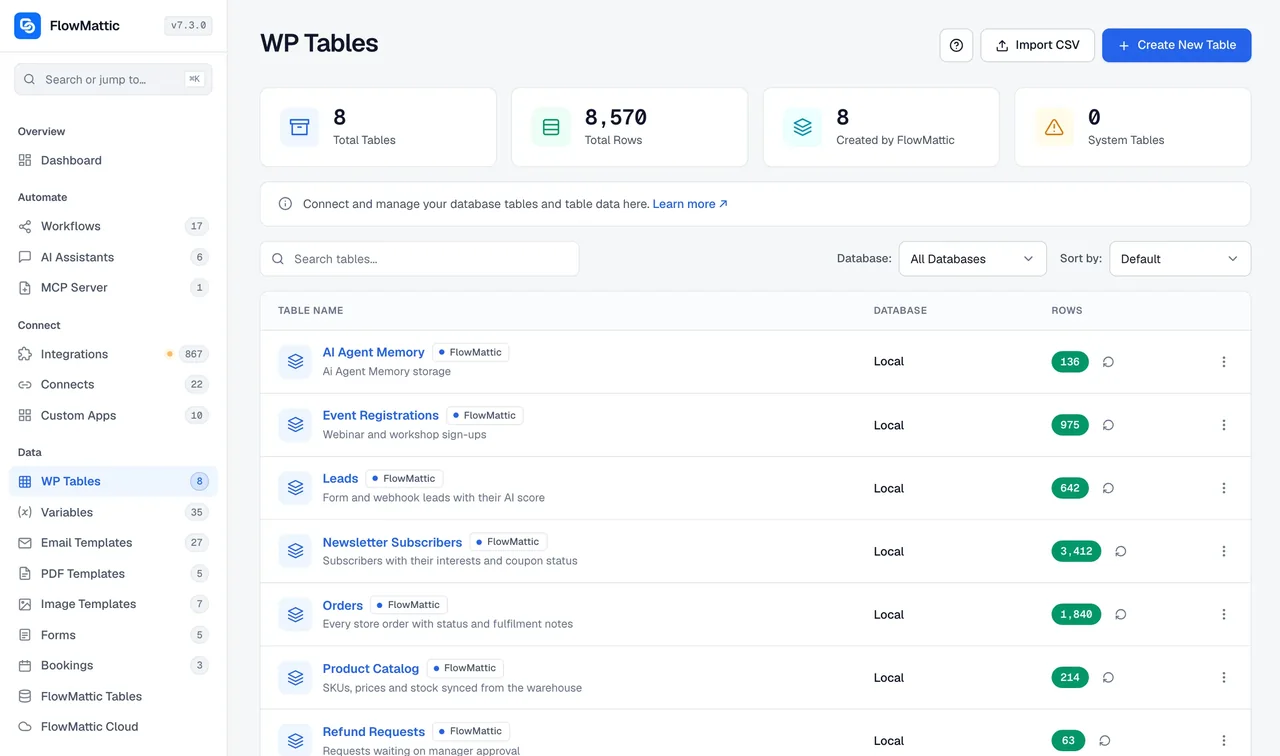Click the System Tables warning icon

pyautogui.click(x=1054, y=127)
